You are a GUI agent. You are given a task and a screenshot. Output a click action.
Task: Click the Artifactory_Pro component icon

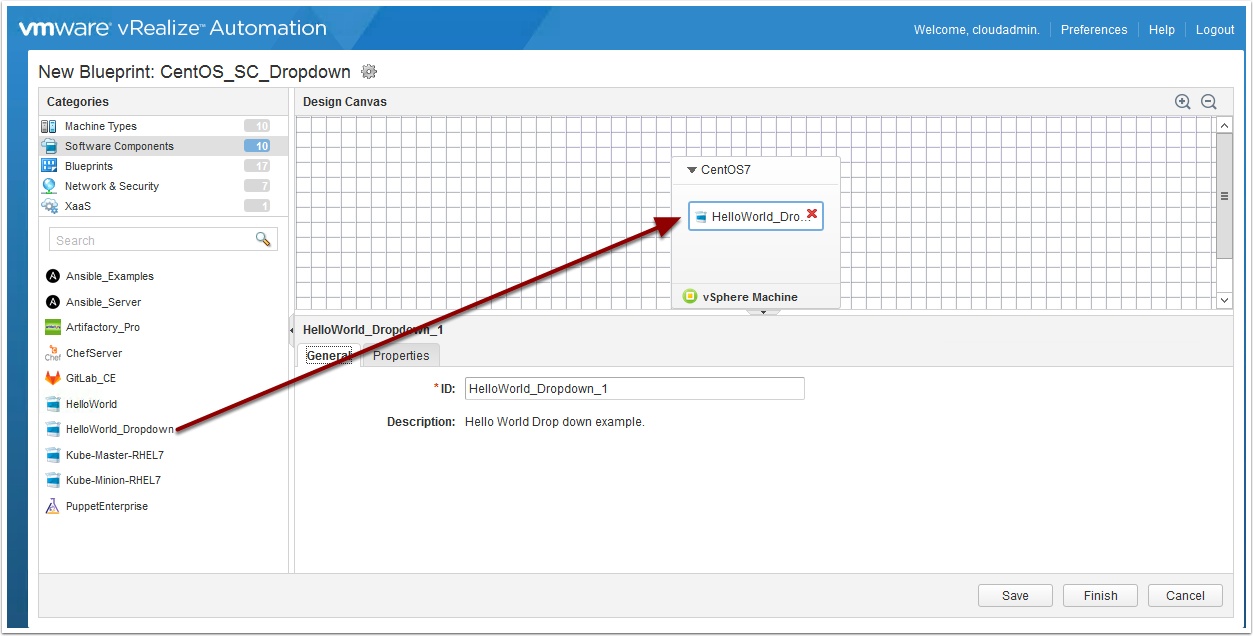[x=53, y=327]
